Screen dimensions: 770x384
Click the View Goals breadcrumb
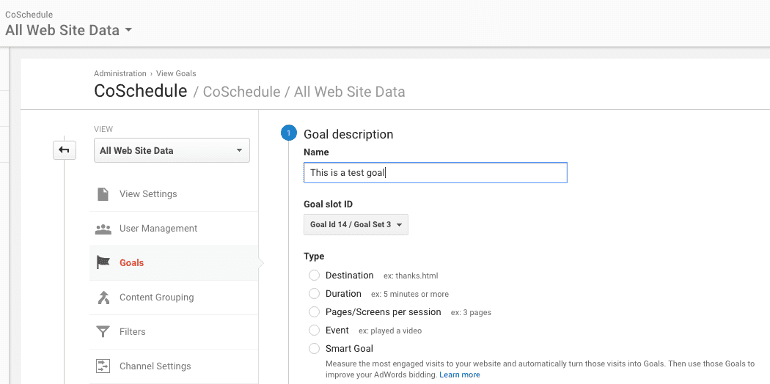(x=176, y=73)
